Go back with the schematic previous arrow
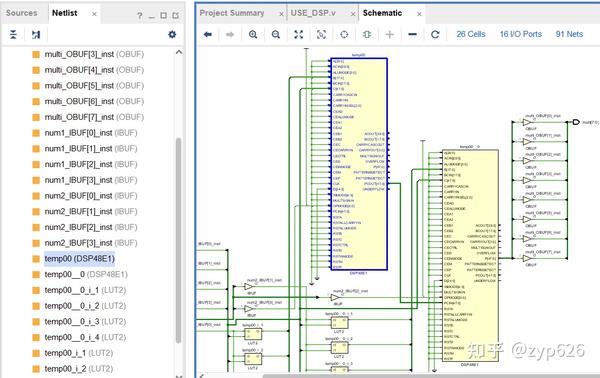600x378 pixels. point(208,34)
